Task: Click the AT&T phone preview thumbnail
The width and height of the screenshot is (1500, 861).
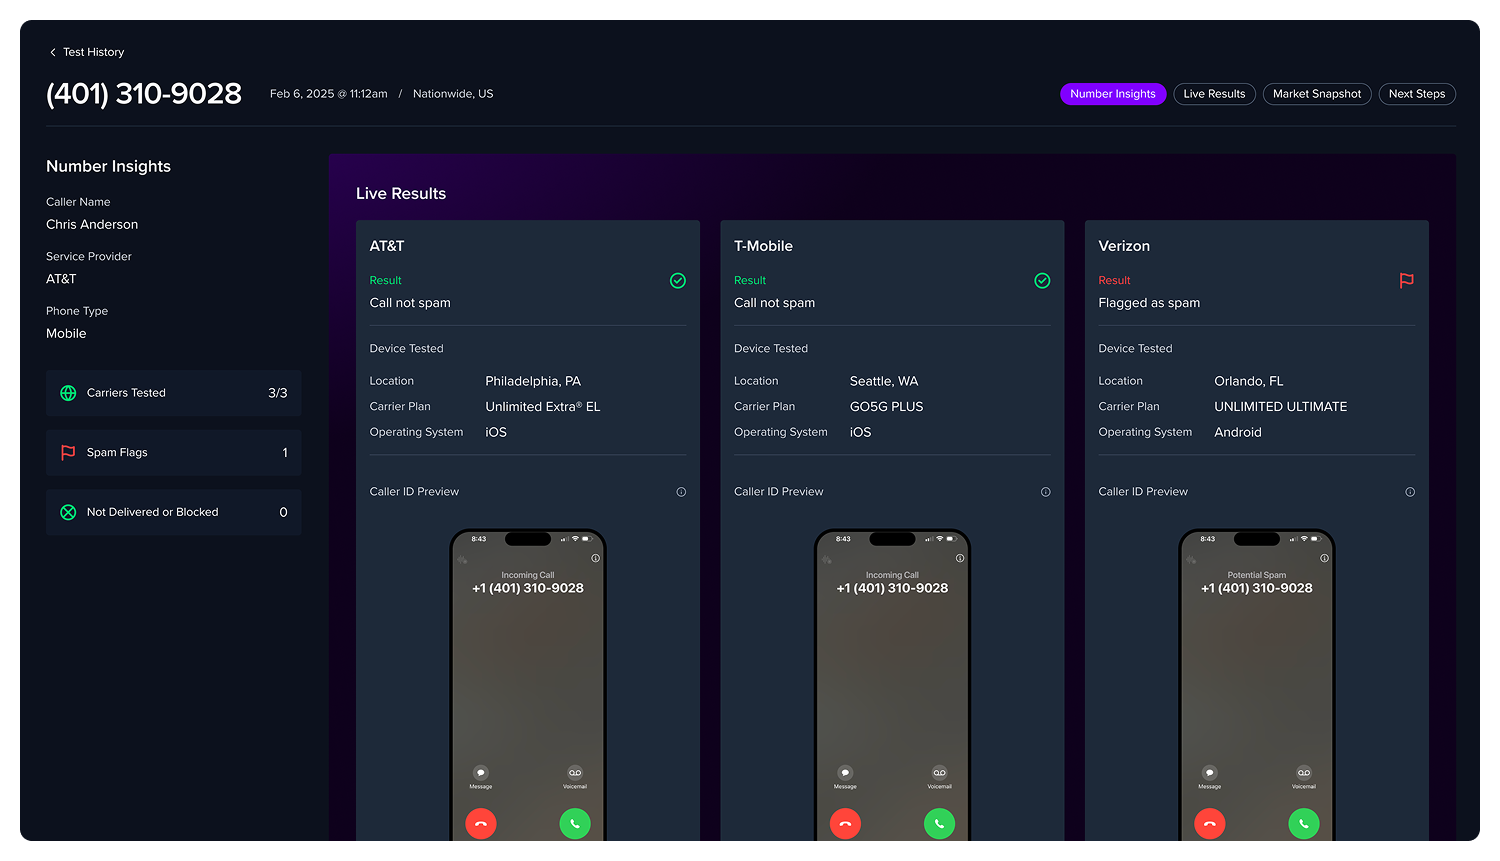Action: [528, 685]
